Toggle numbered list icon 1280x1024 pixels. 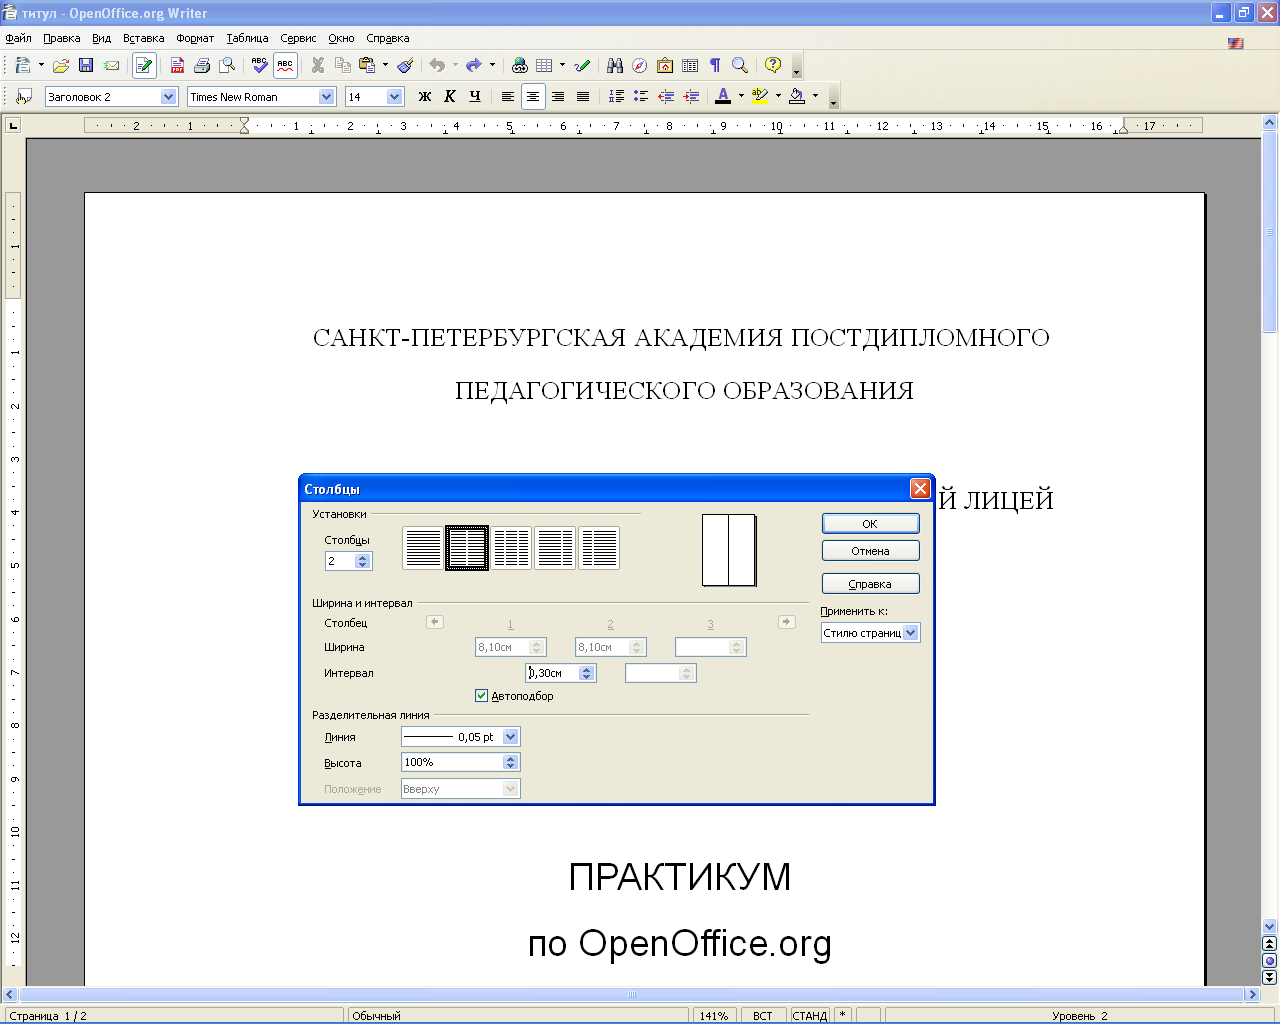pos(616,96)
